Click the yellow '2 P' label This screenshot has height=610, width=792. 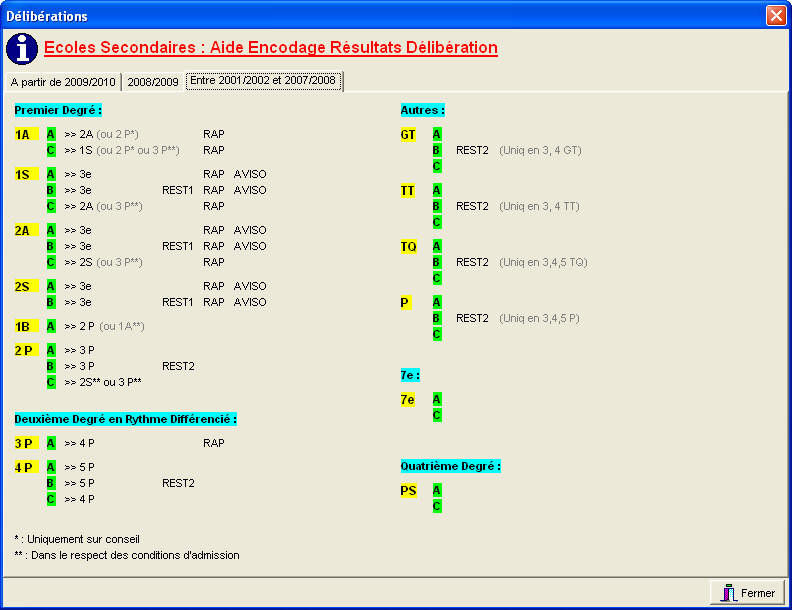pos(26,350)
